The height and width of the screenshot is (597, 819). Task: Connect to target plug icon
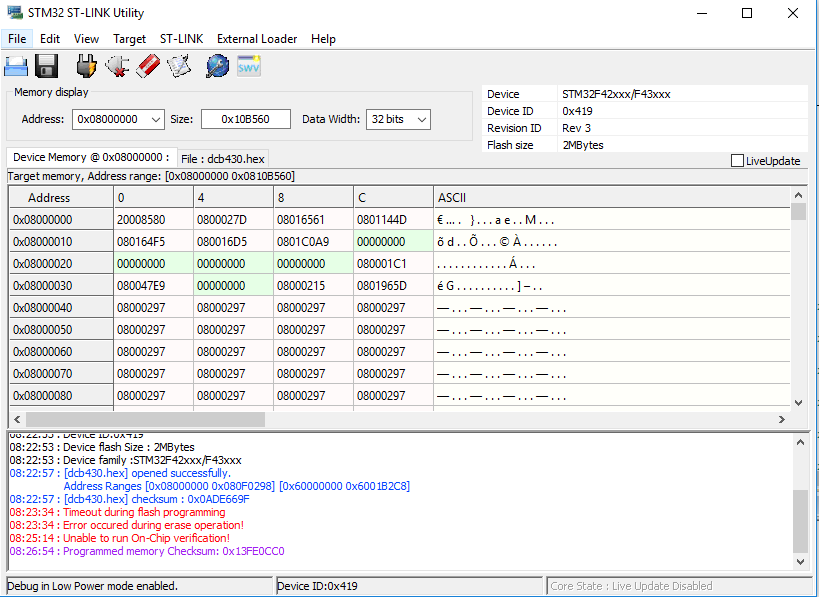click(x=86, y=66)
